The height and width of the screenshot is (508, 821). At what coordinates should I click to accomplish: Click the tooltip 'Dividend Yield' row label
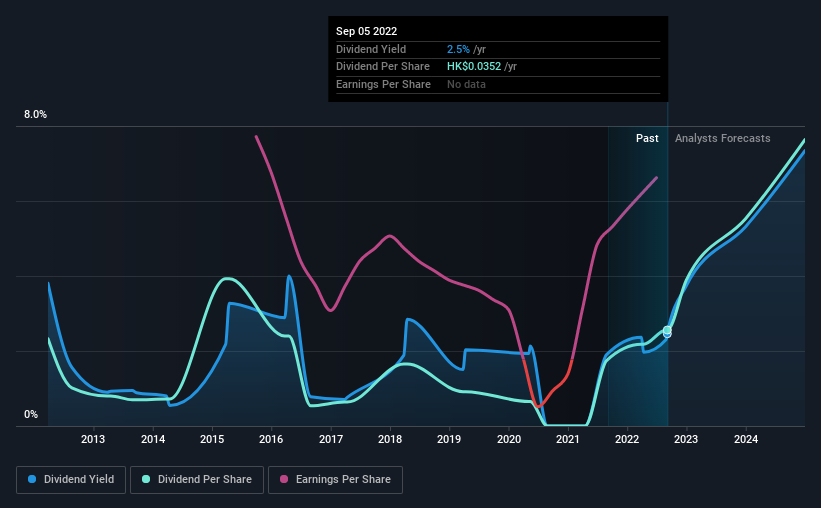coord(371,49)
